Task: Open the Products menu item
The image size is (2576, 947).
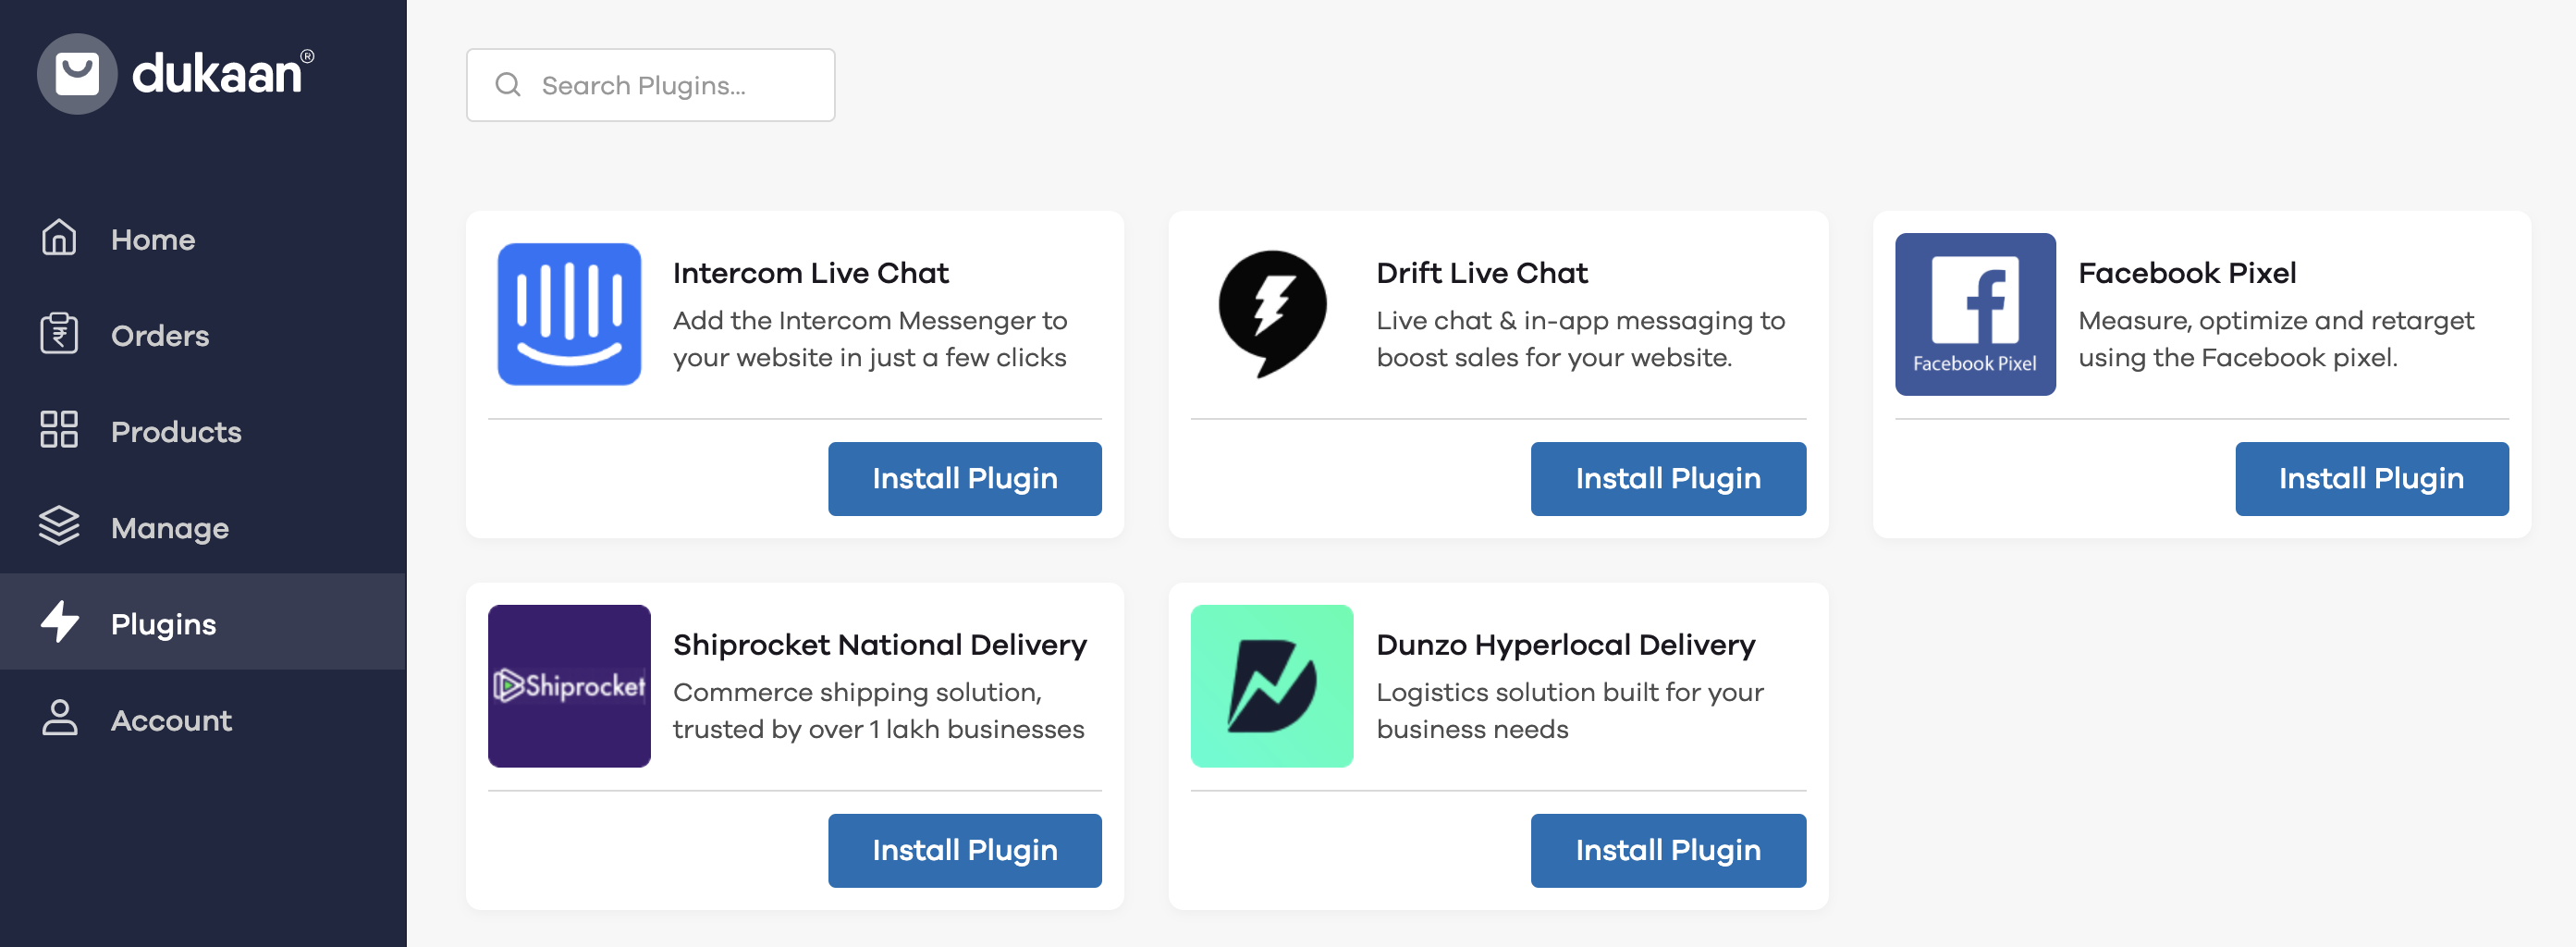Action: tap(203, 431)
